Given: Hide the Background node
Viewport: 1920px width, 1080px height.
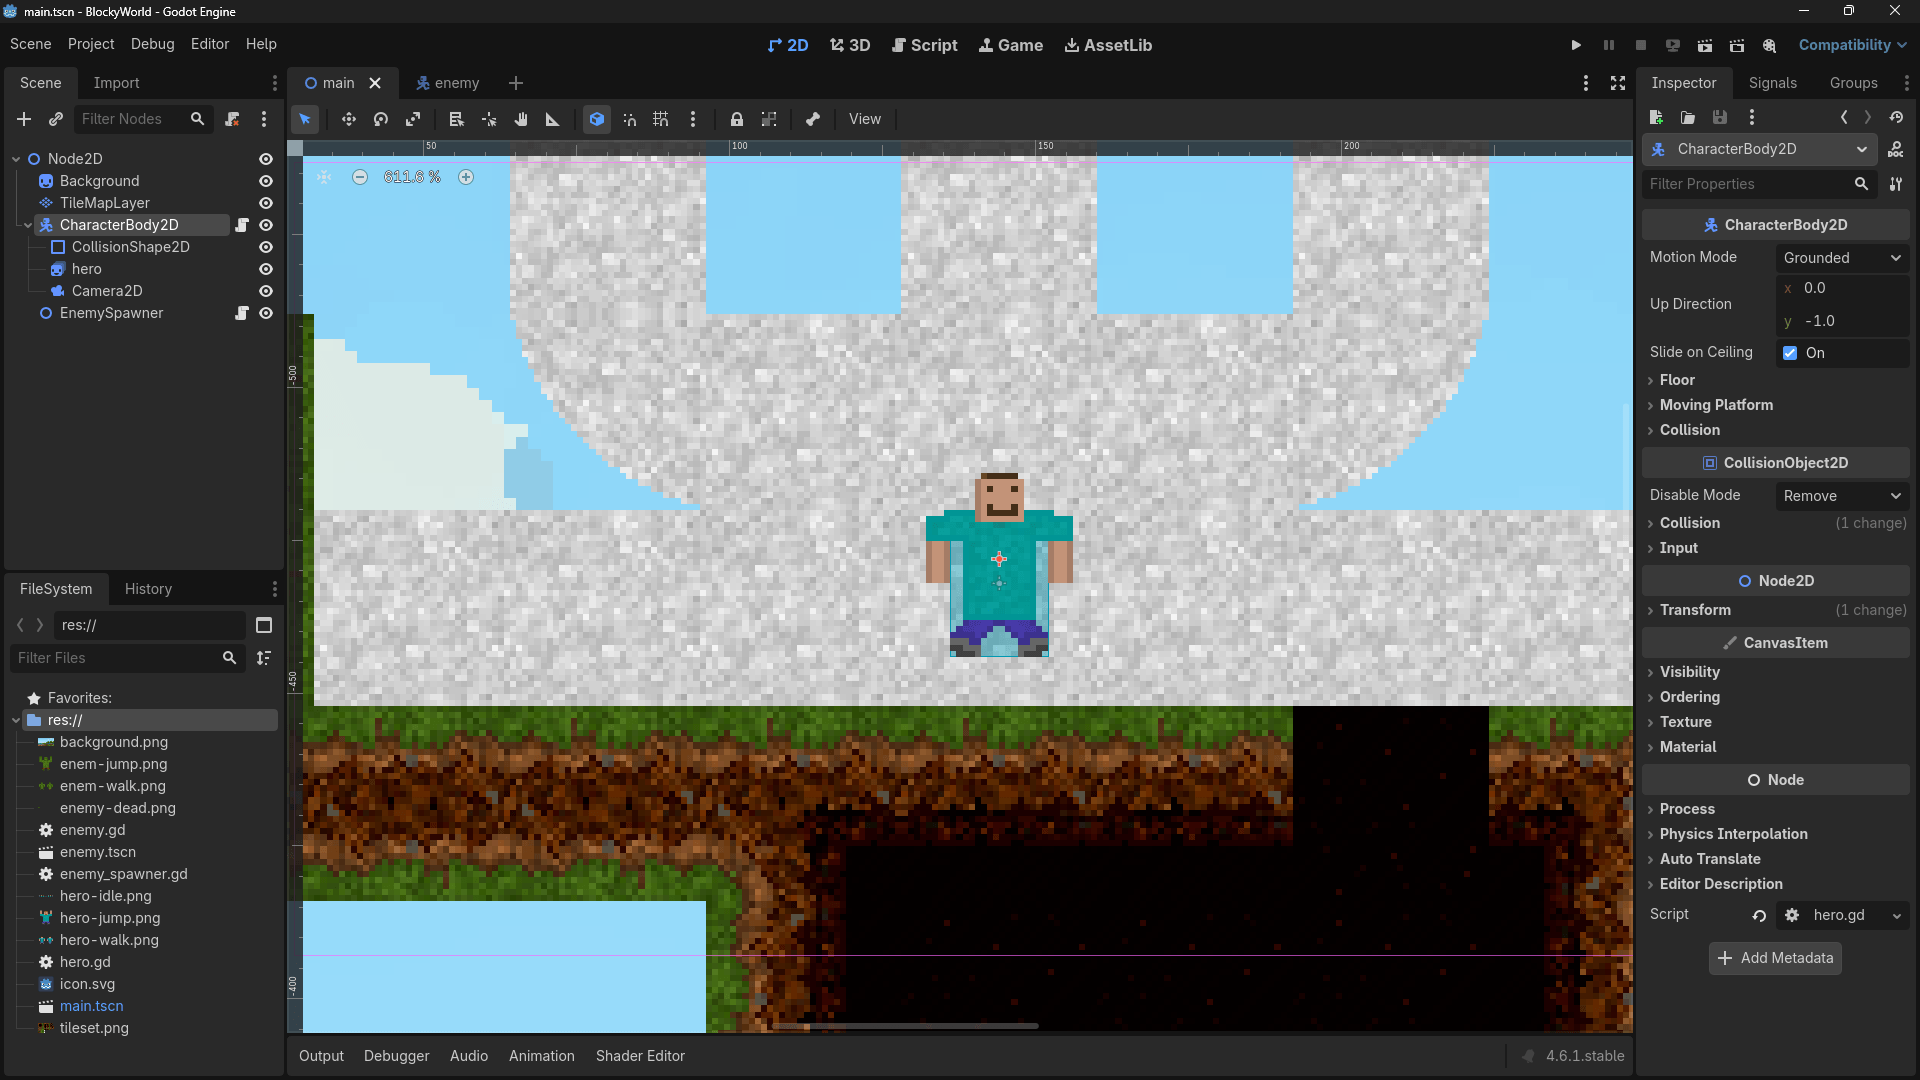Looking at the screenshot, I should 265,181.
